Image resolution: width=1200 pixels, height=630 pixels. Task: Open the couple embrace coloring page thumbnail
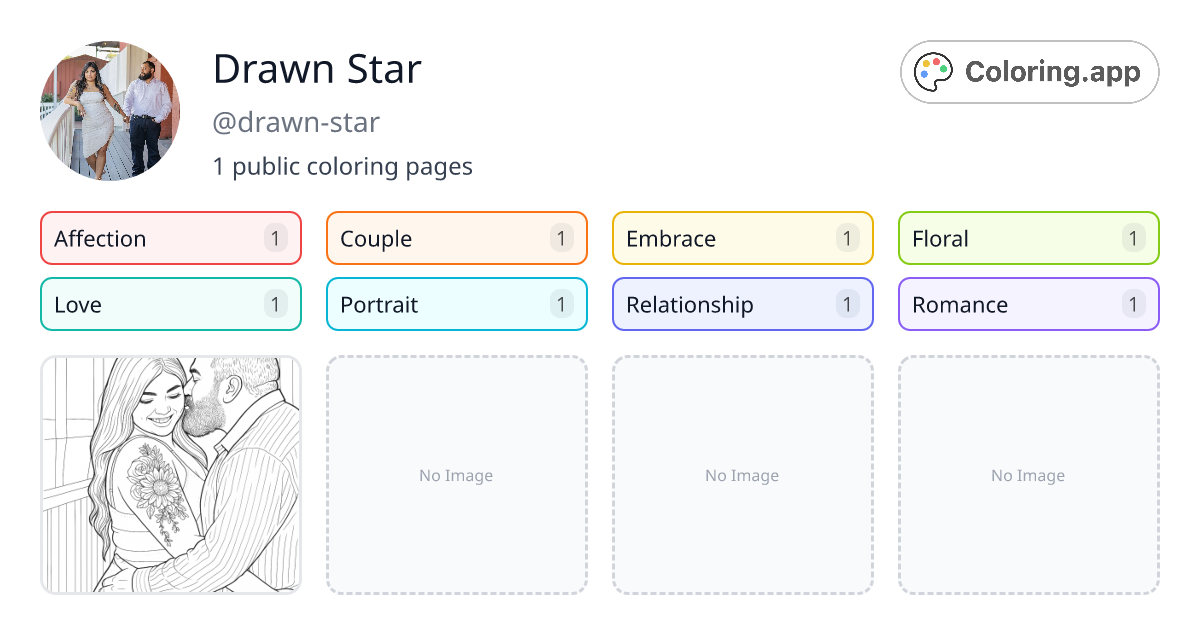pos(171,475)
